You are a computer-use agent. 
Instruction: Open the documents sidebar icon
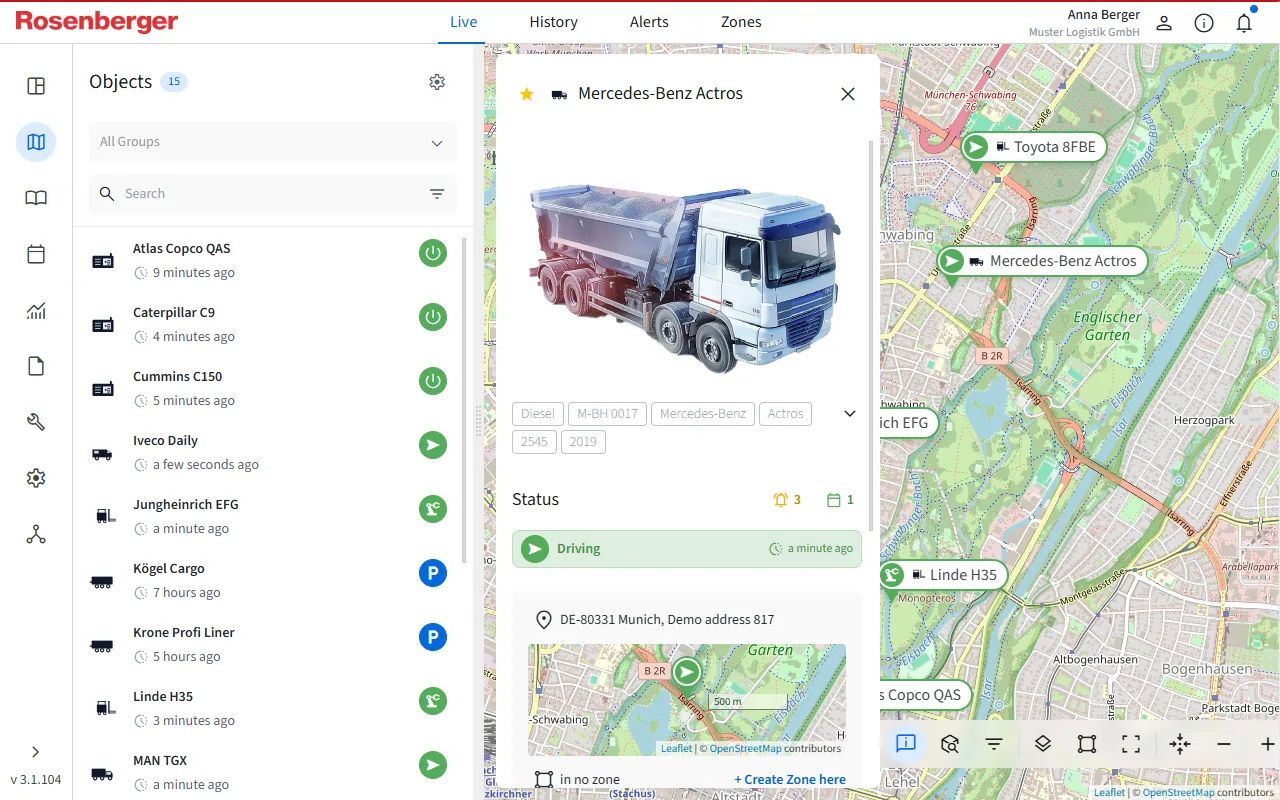(x=36, y=366)
